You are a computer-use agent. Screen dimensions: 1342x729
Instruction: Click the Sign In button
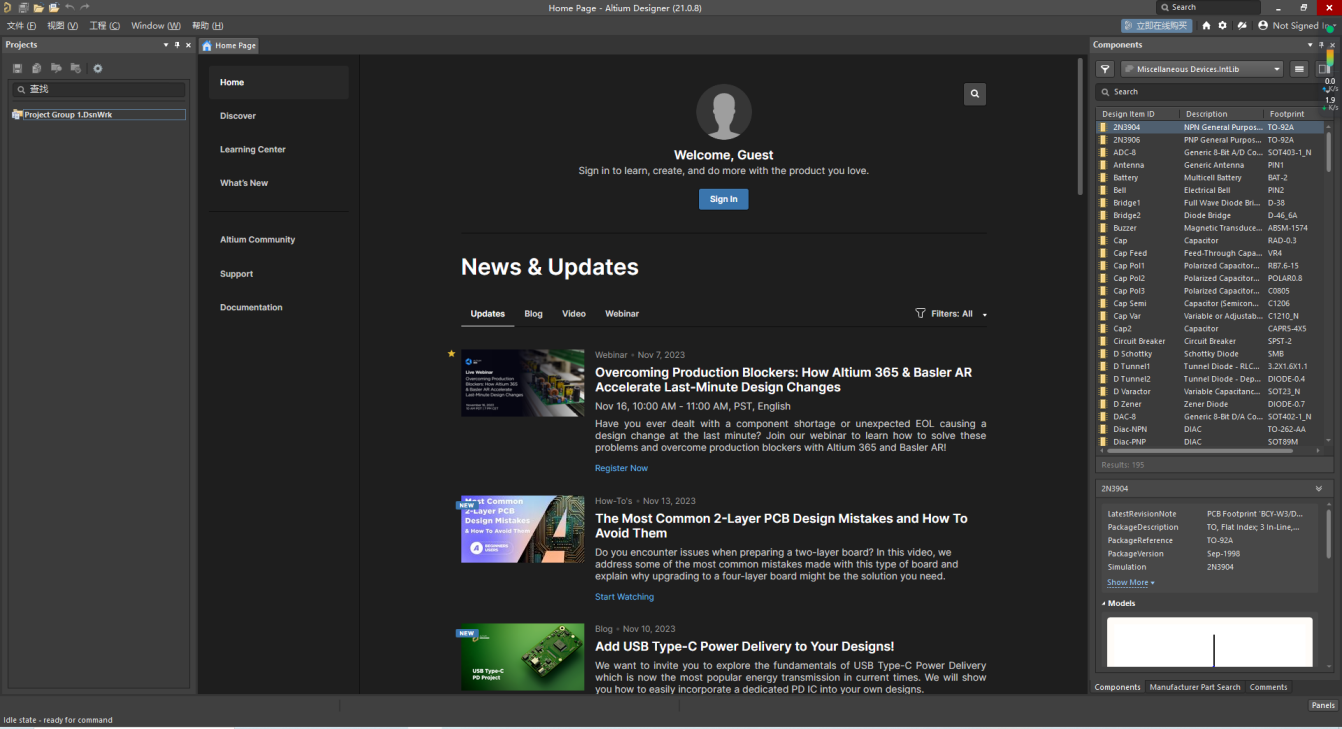click(723, 199)
